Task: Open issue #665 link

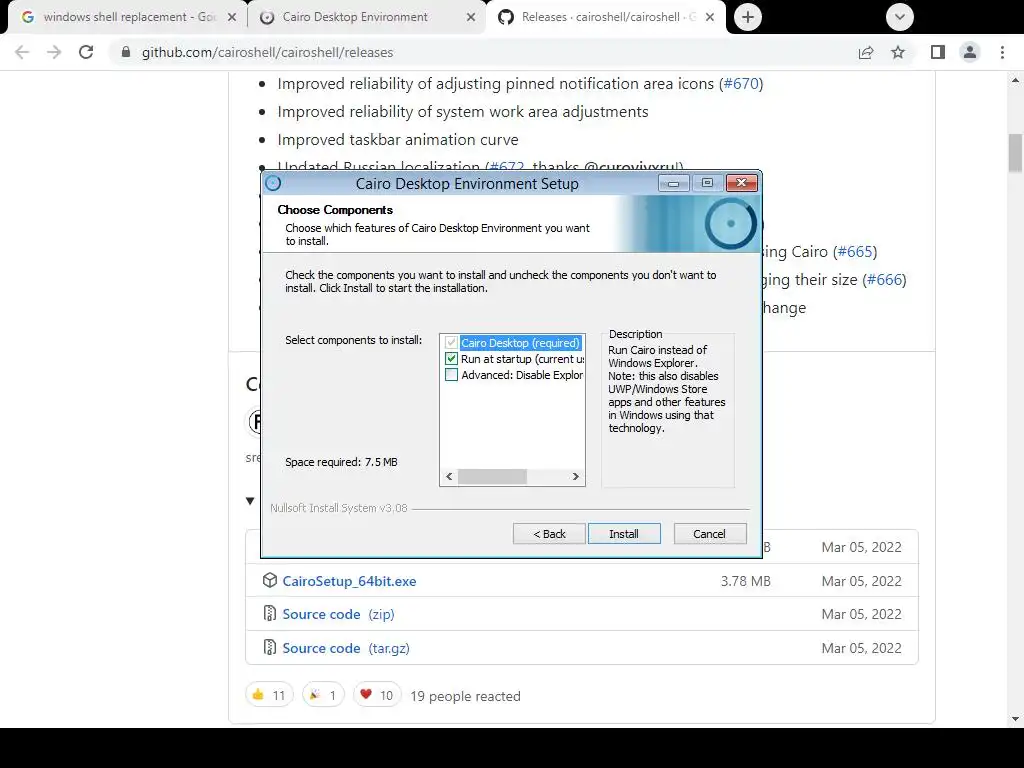Action: [855, 251]
